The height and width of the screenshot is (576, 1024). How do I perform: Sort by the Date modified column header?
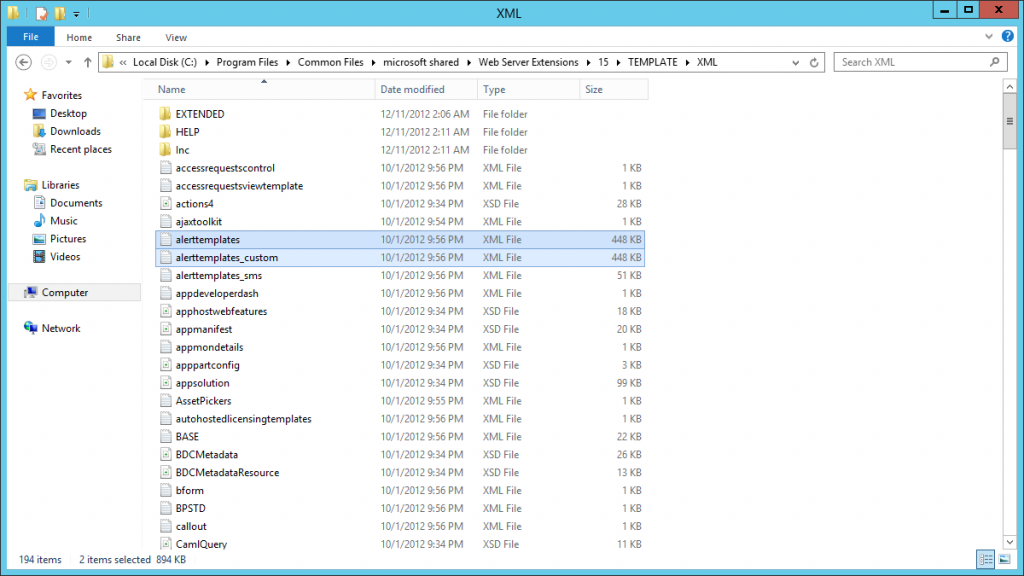426,89
